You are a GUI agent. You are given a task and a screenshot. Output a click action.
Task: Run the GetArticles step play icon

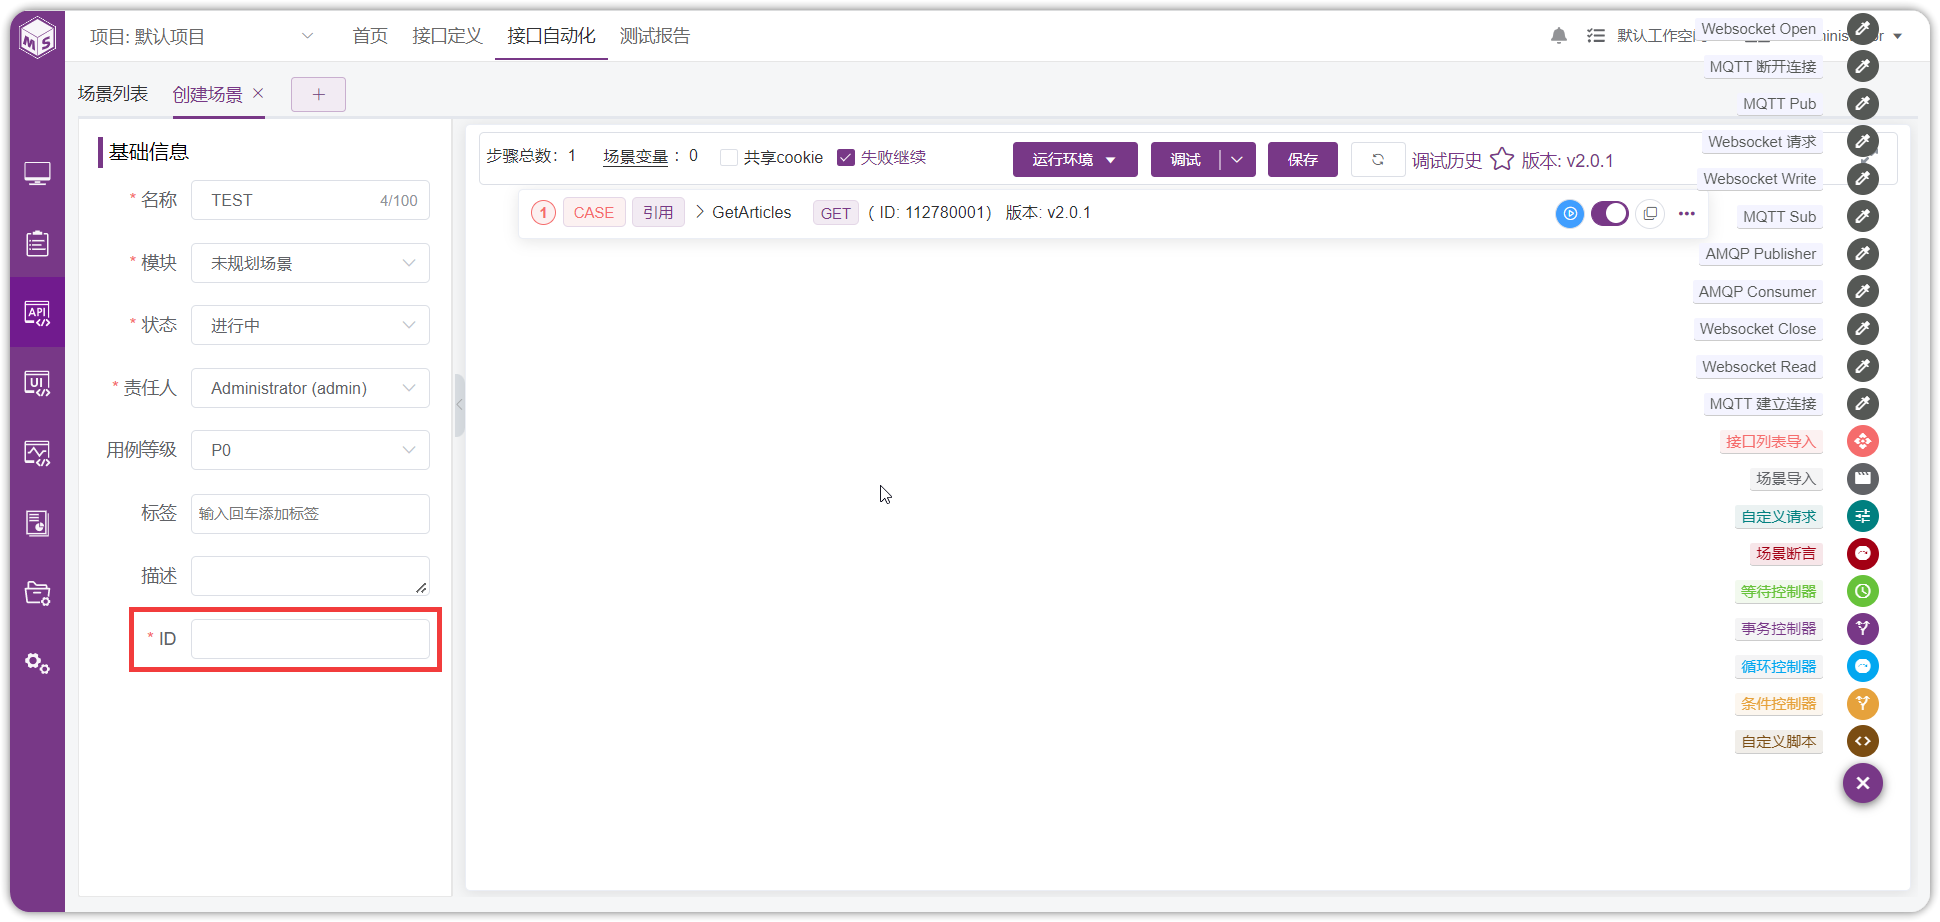click(x=1570, y=213)
